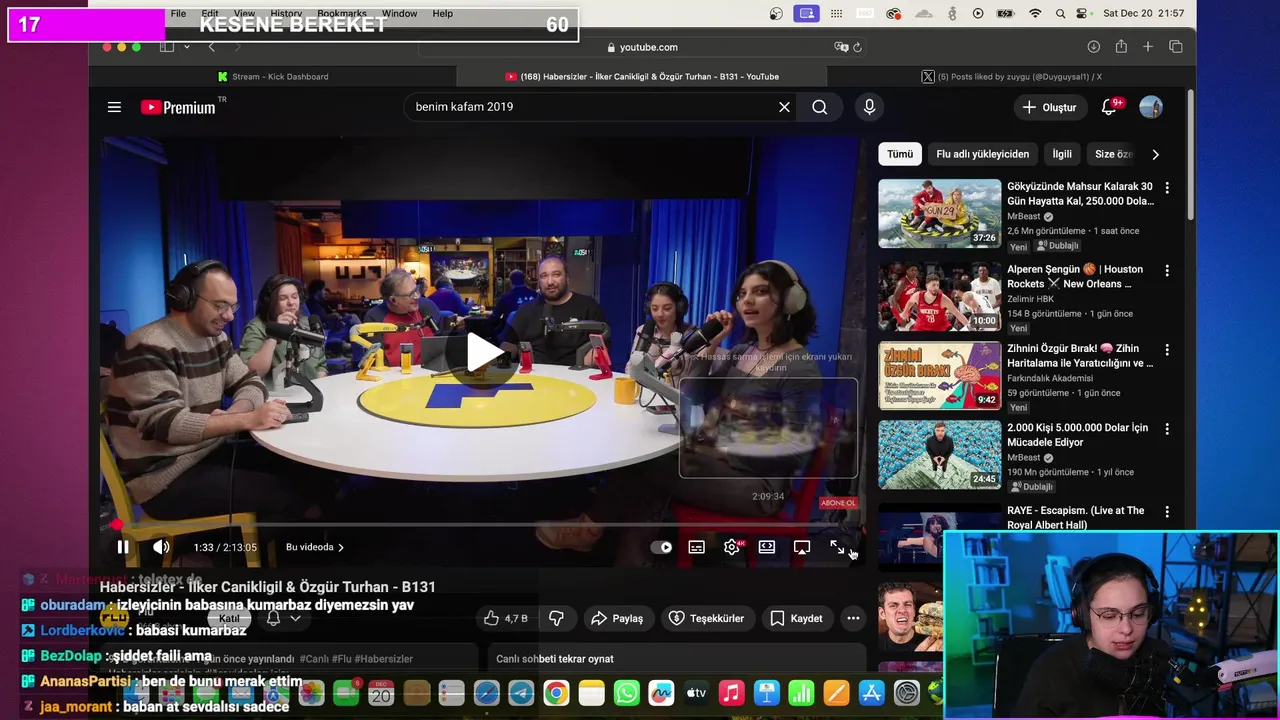This screenshot has height=720, width=1280.
Task: Open options for Alperen Şengün video
Action: click(x=1166, y=270)
